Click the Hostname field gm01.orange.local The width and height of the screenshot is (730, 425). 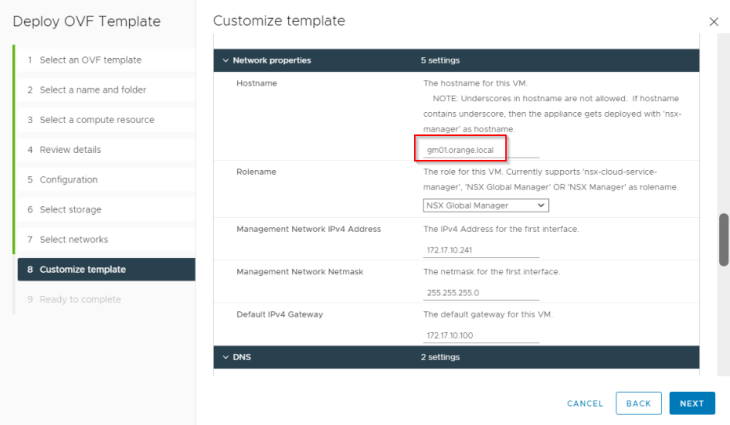(x=481, y=150)
